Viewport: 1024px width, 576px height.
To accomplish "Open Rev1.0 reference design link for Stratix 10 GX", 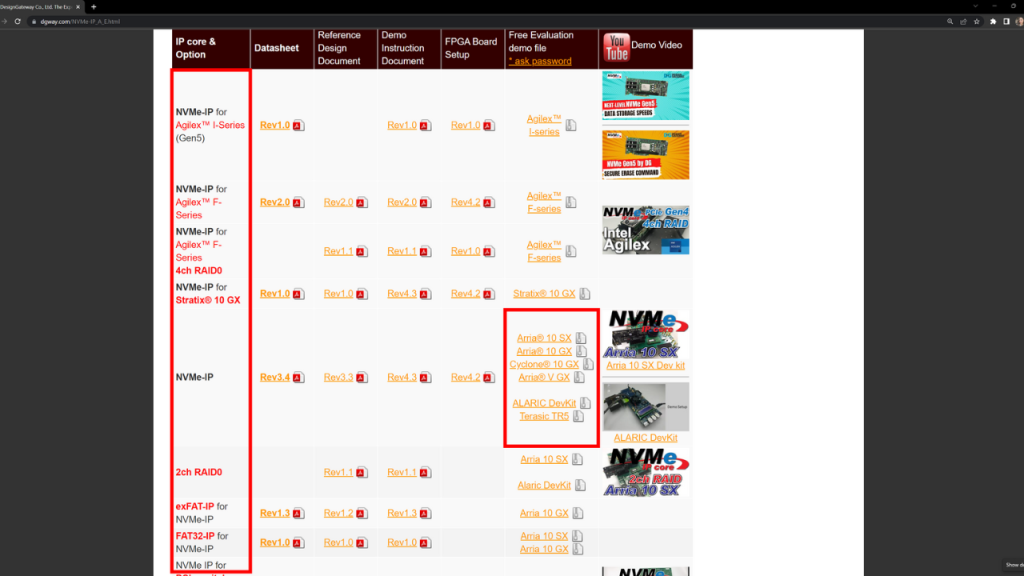I will (x=338, y=294).
